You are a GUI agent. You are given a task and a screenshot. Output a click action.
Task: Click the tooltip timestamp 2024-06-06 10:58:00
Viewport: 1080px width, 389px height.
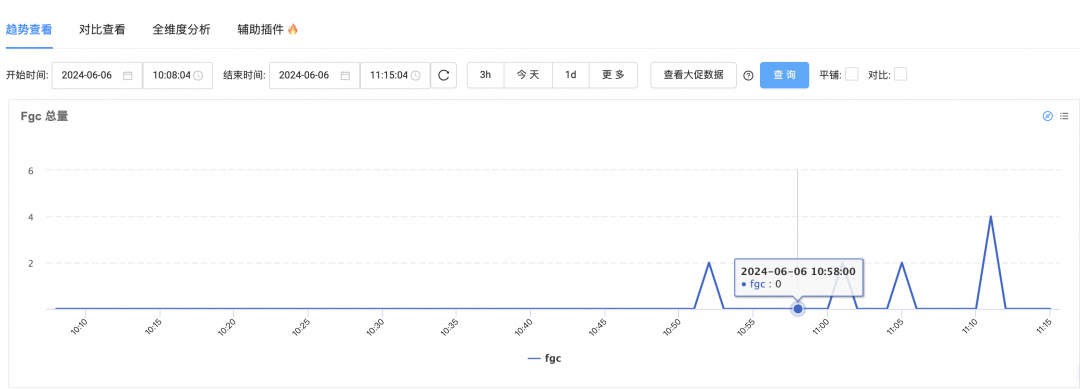[x=798, y=271]
